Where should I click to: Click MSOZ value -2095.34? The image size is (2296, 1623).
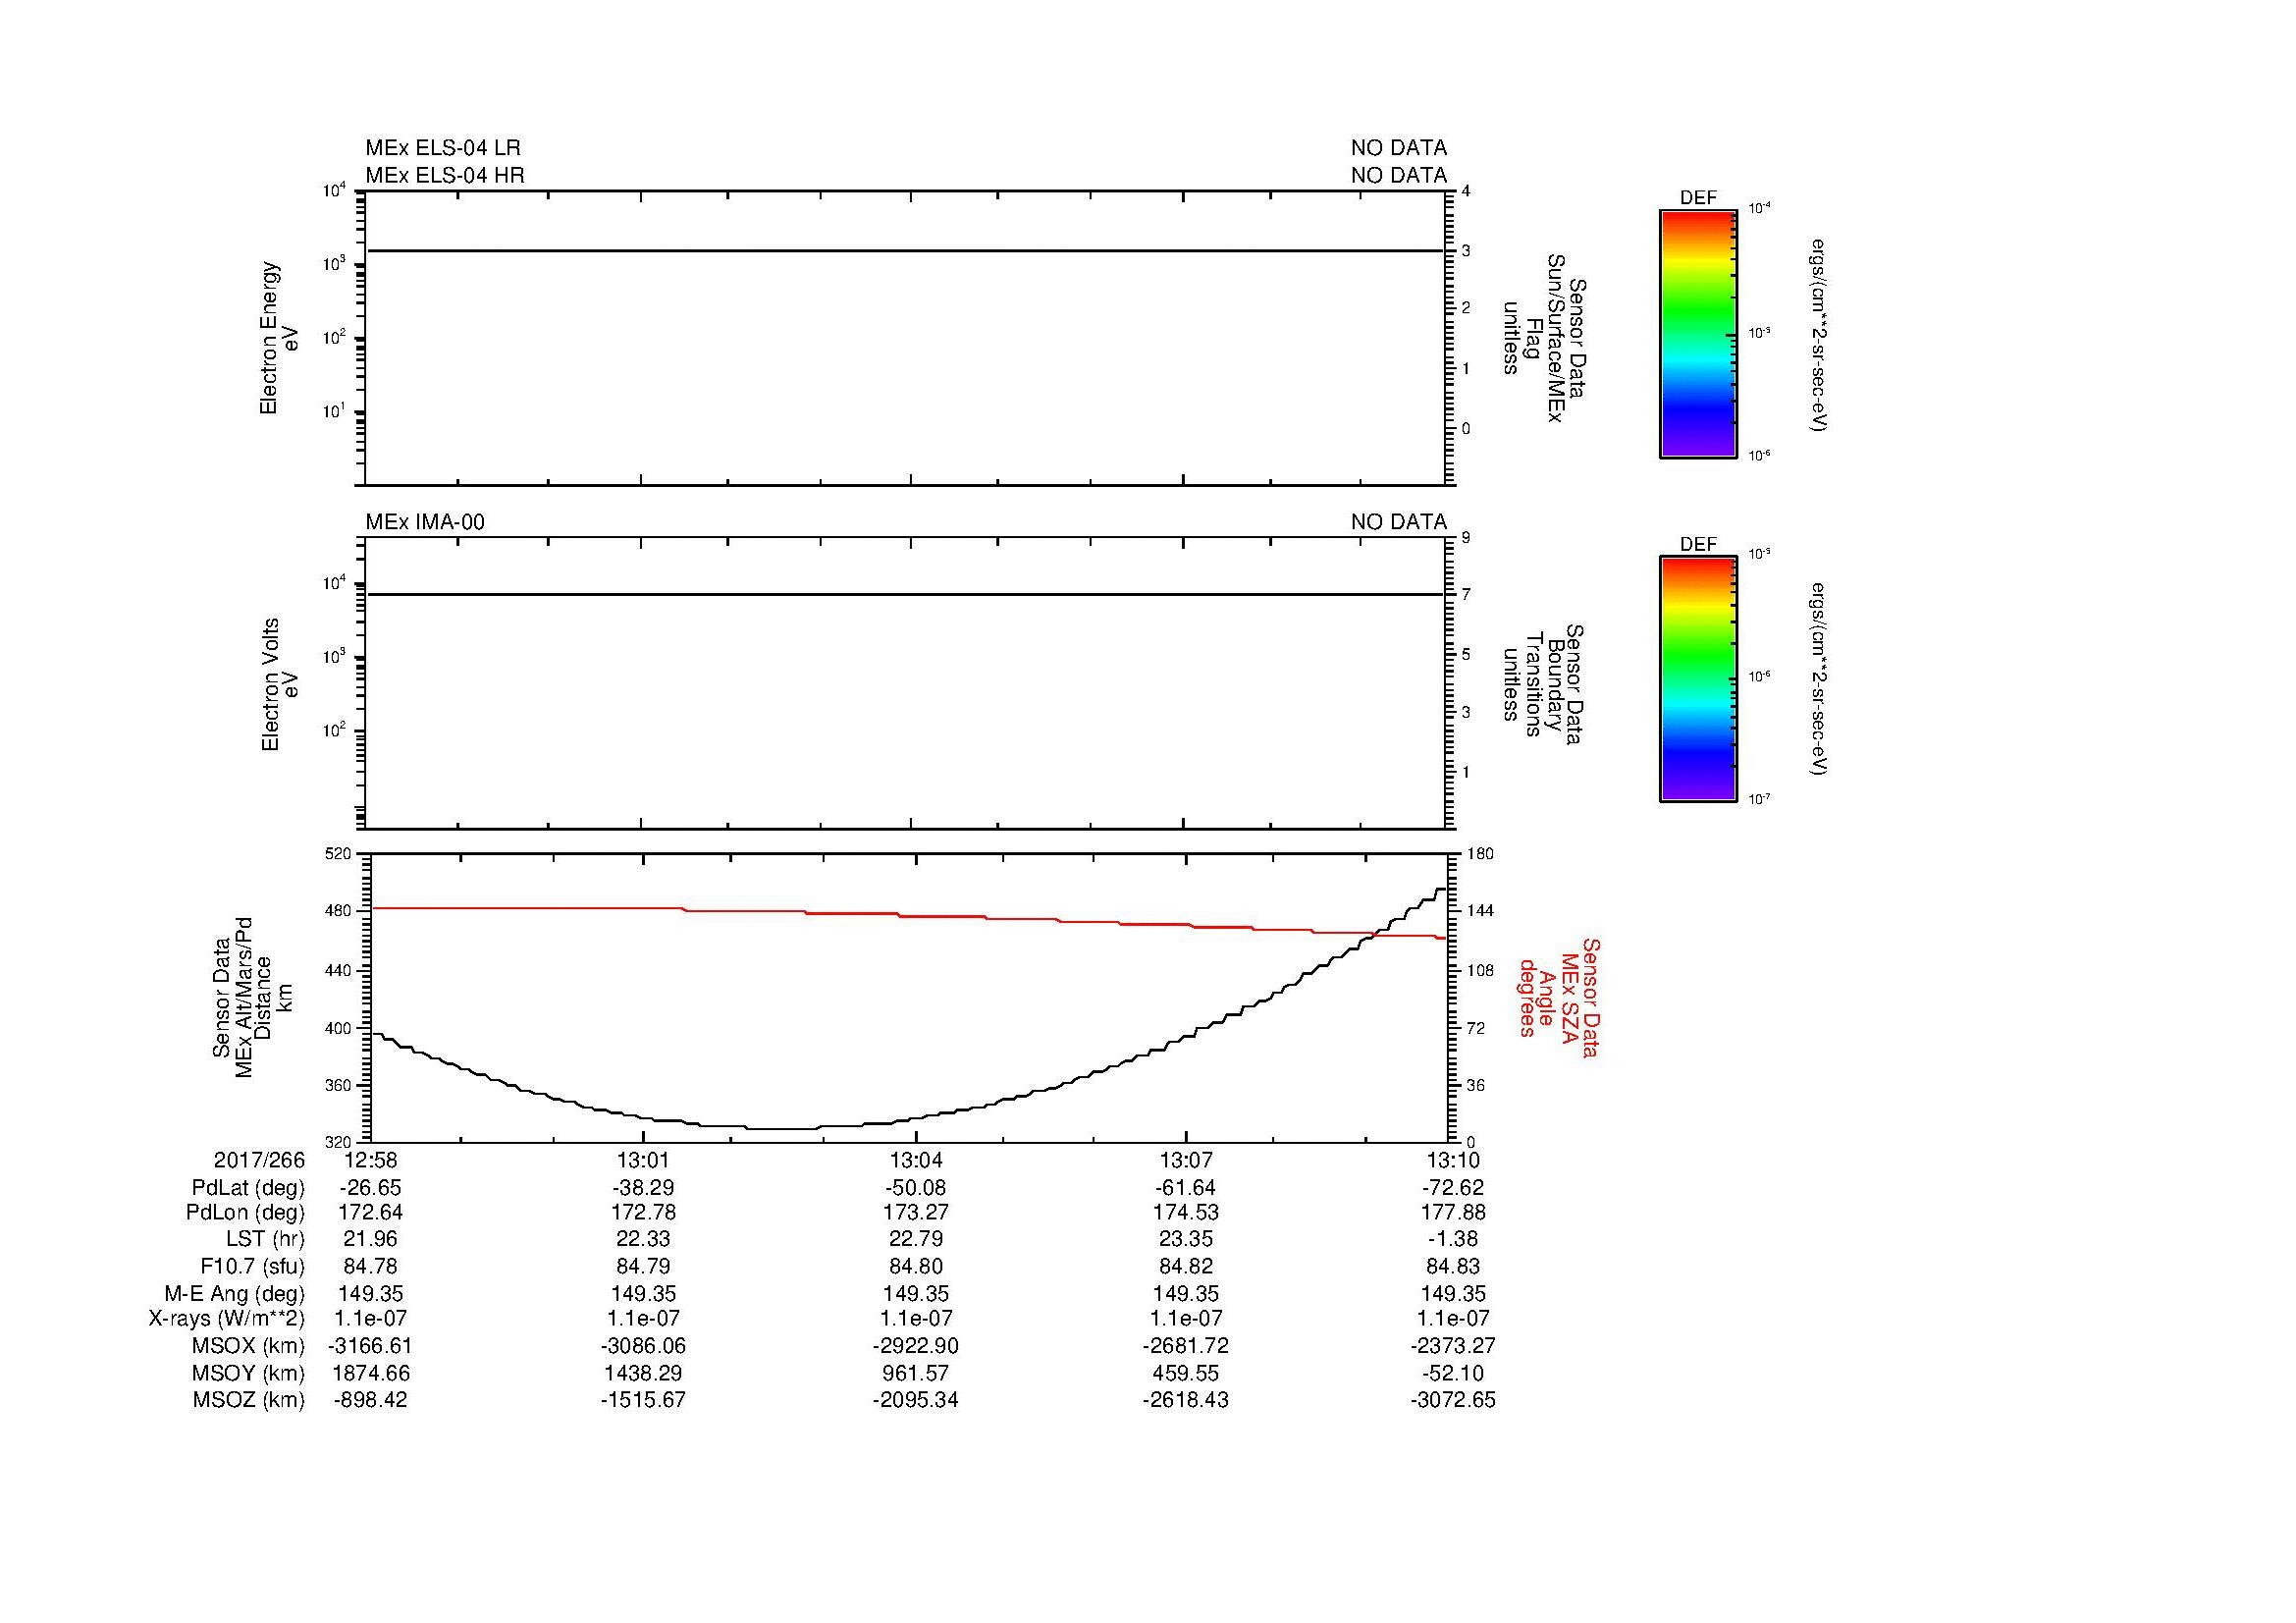point(915,1400)
